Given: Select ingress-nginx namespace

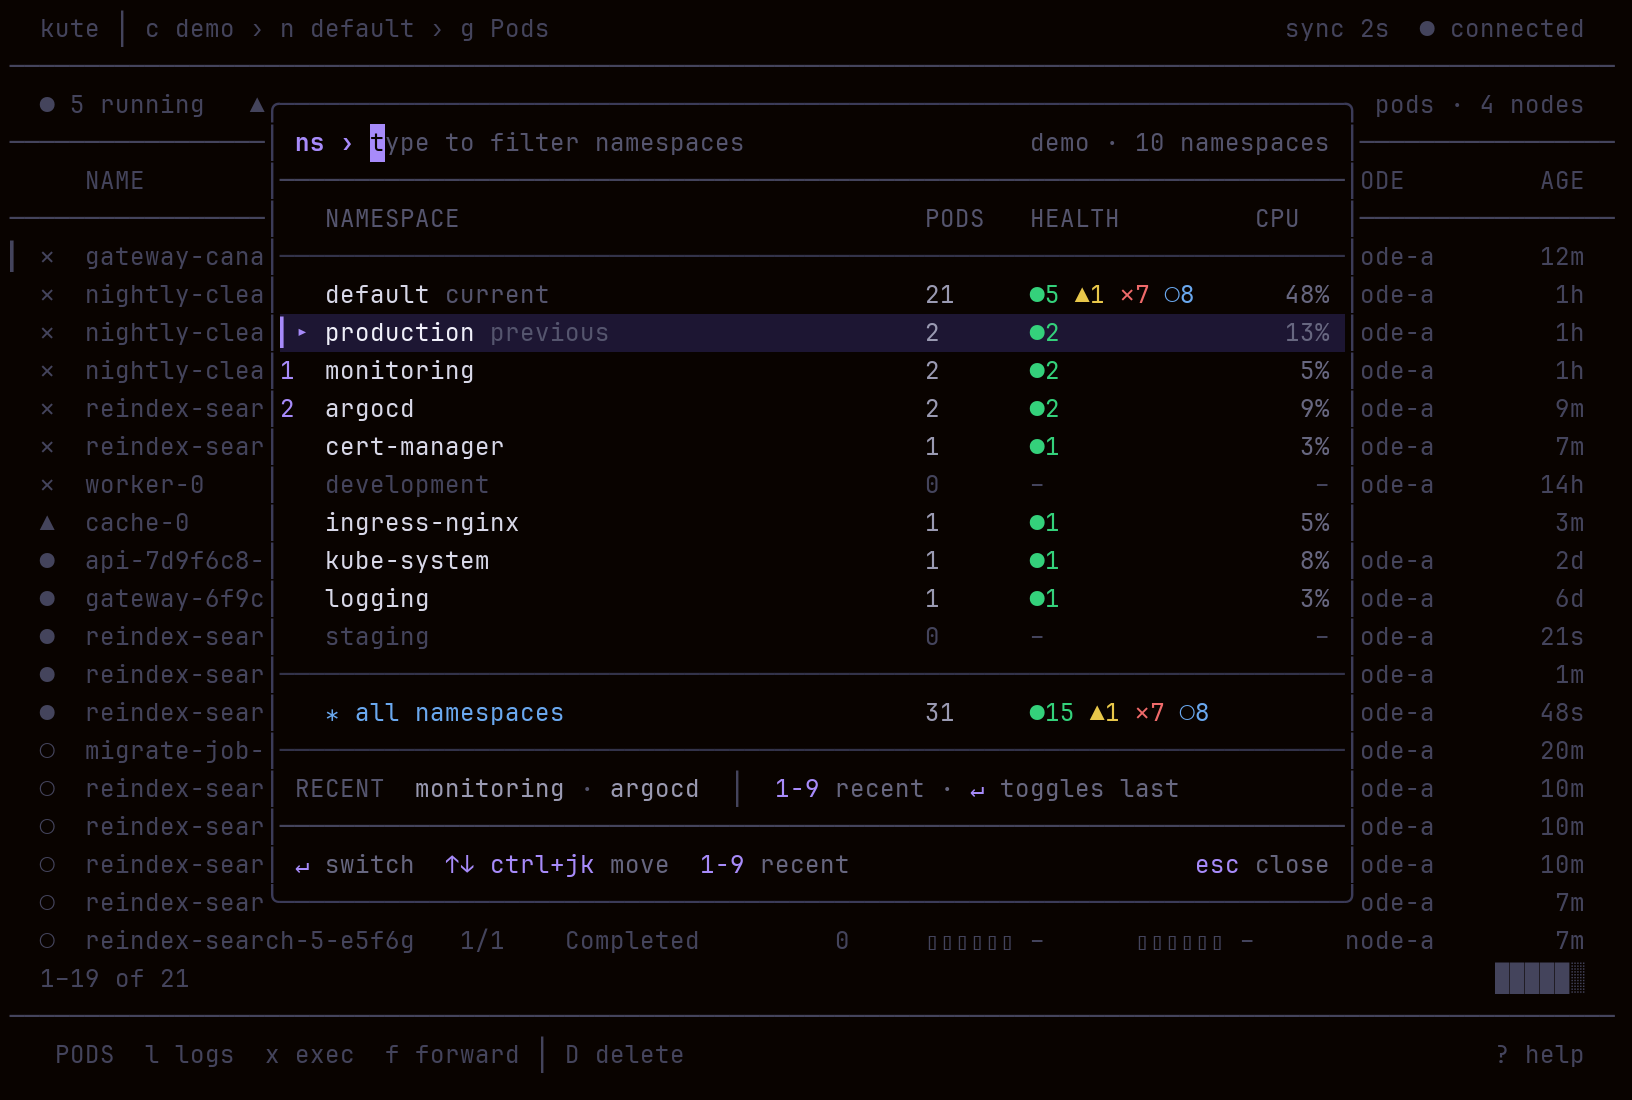Looking at the screenshot, I should pyautogui.click(x=812, y=523).
